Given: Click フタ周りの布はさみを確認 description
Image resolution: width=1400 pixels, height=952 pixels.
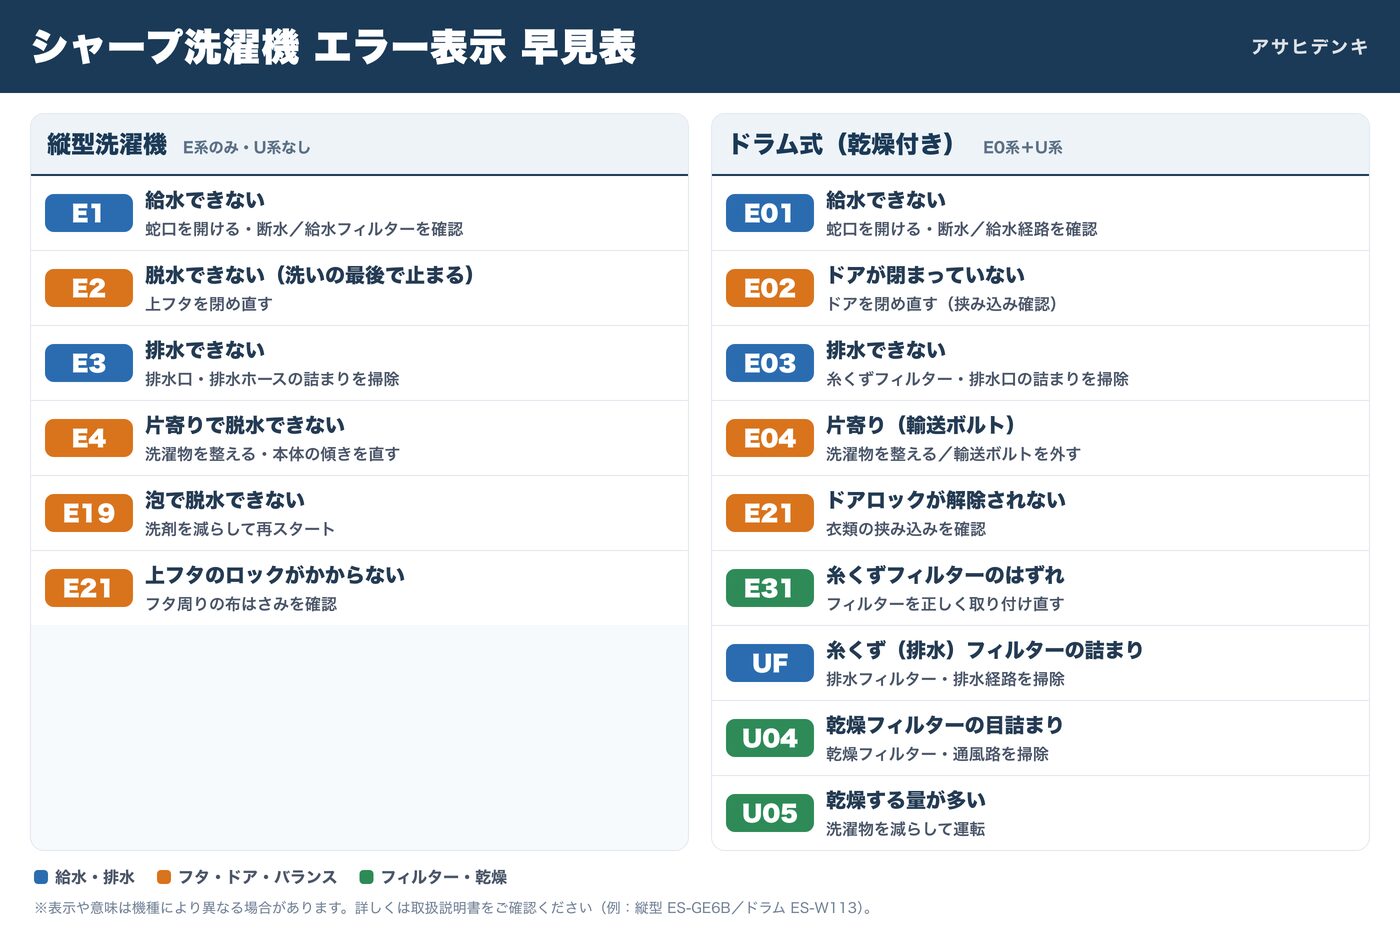Looking at the screenshot, I should 241,604.
